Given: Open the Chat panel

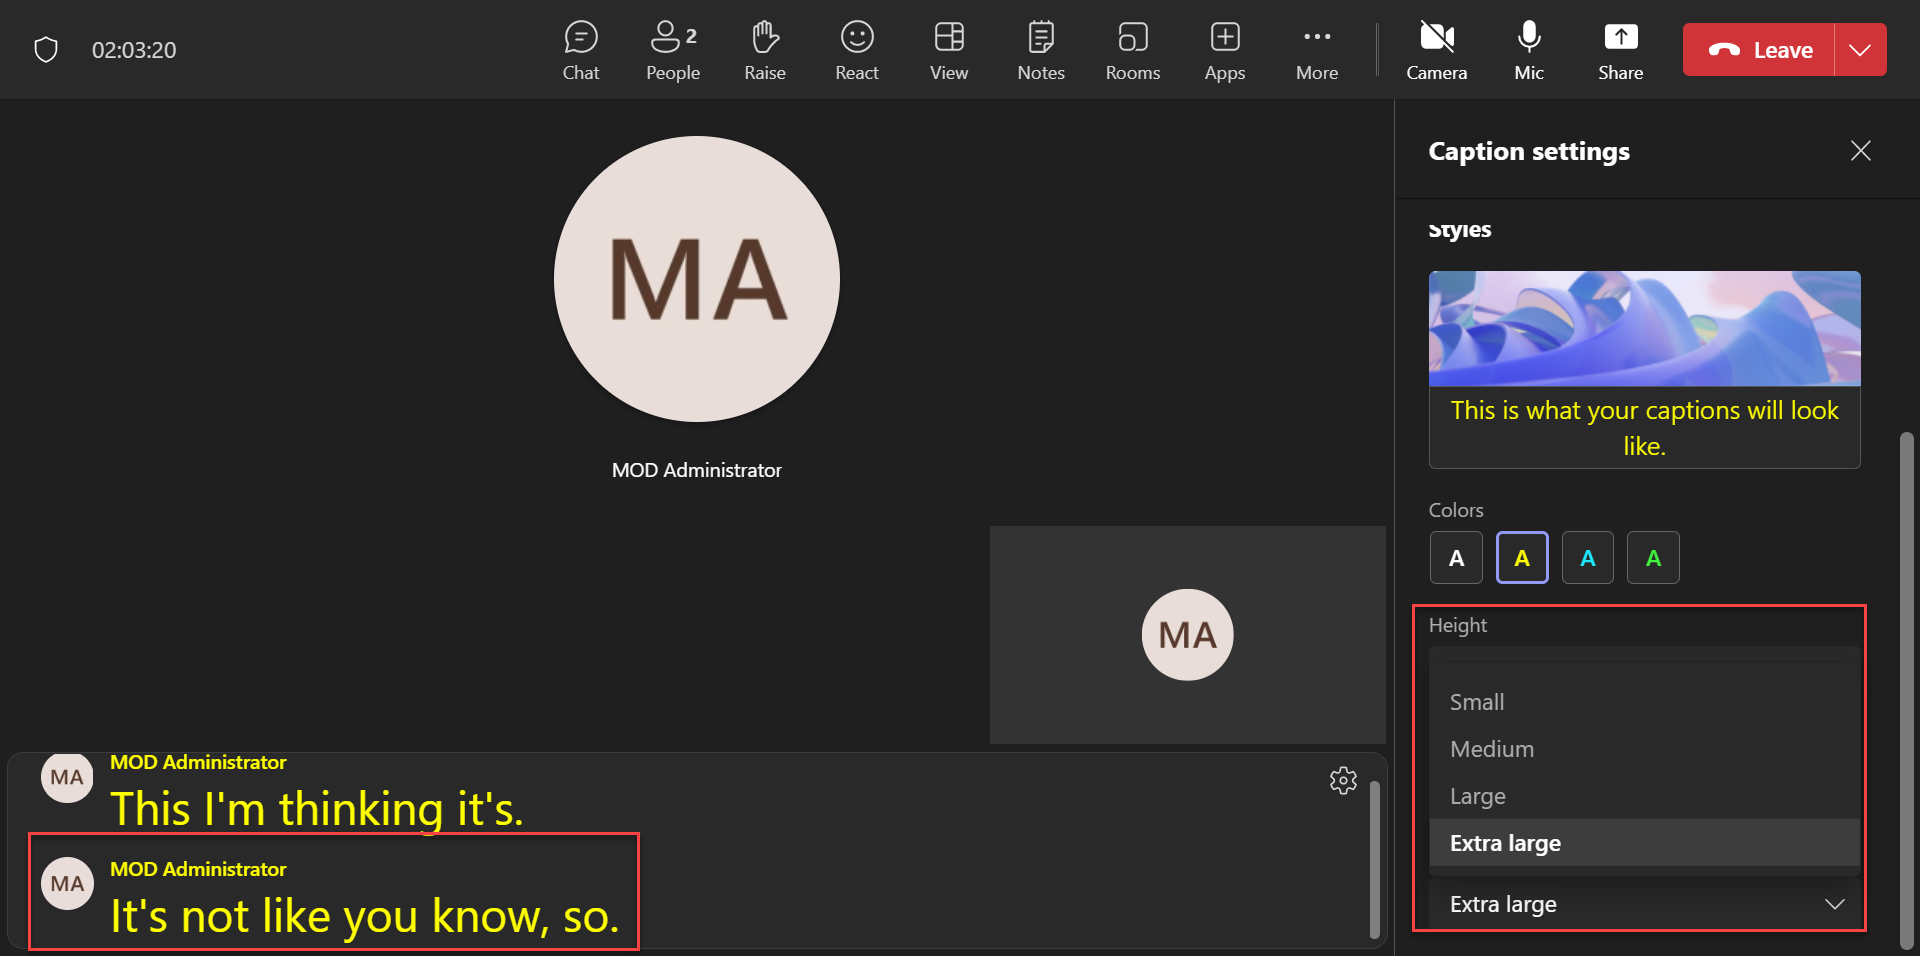Looking at the screenshot, I should click(580, 50).
